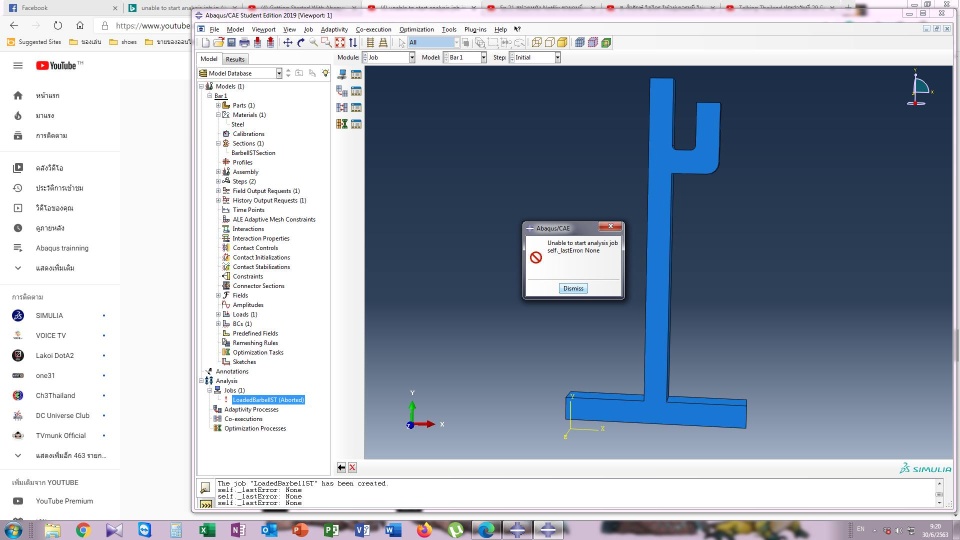Collapse the Sections (1) tree node
This screenshot has width=960, height=540.
click(x=218, y=143)
